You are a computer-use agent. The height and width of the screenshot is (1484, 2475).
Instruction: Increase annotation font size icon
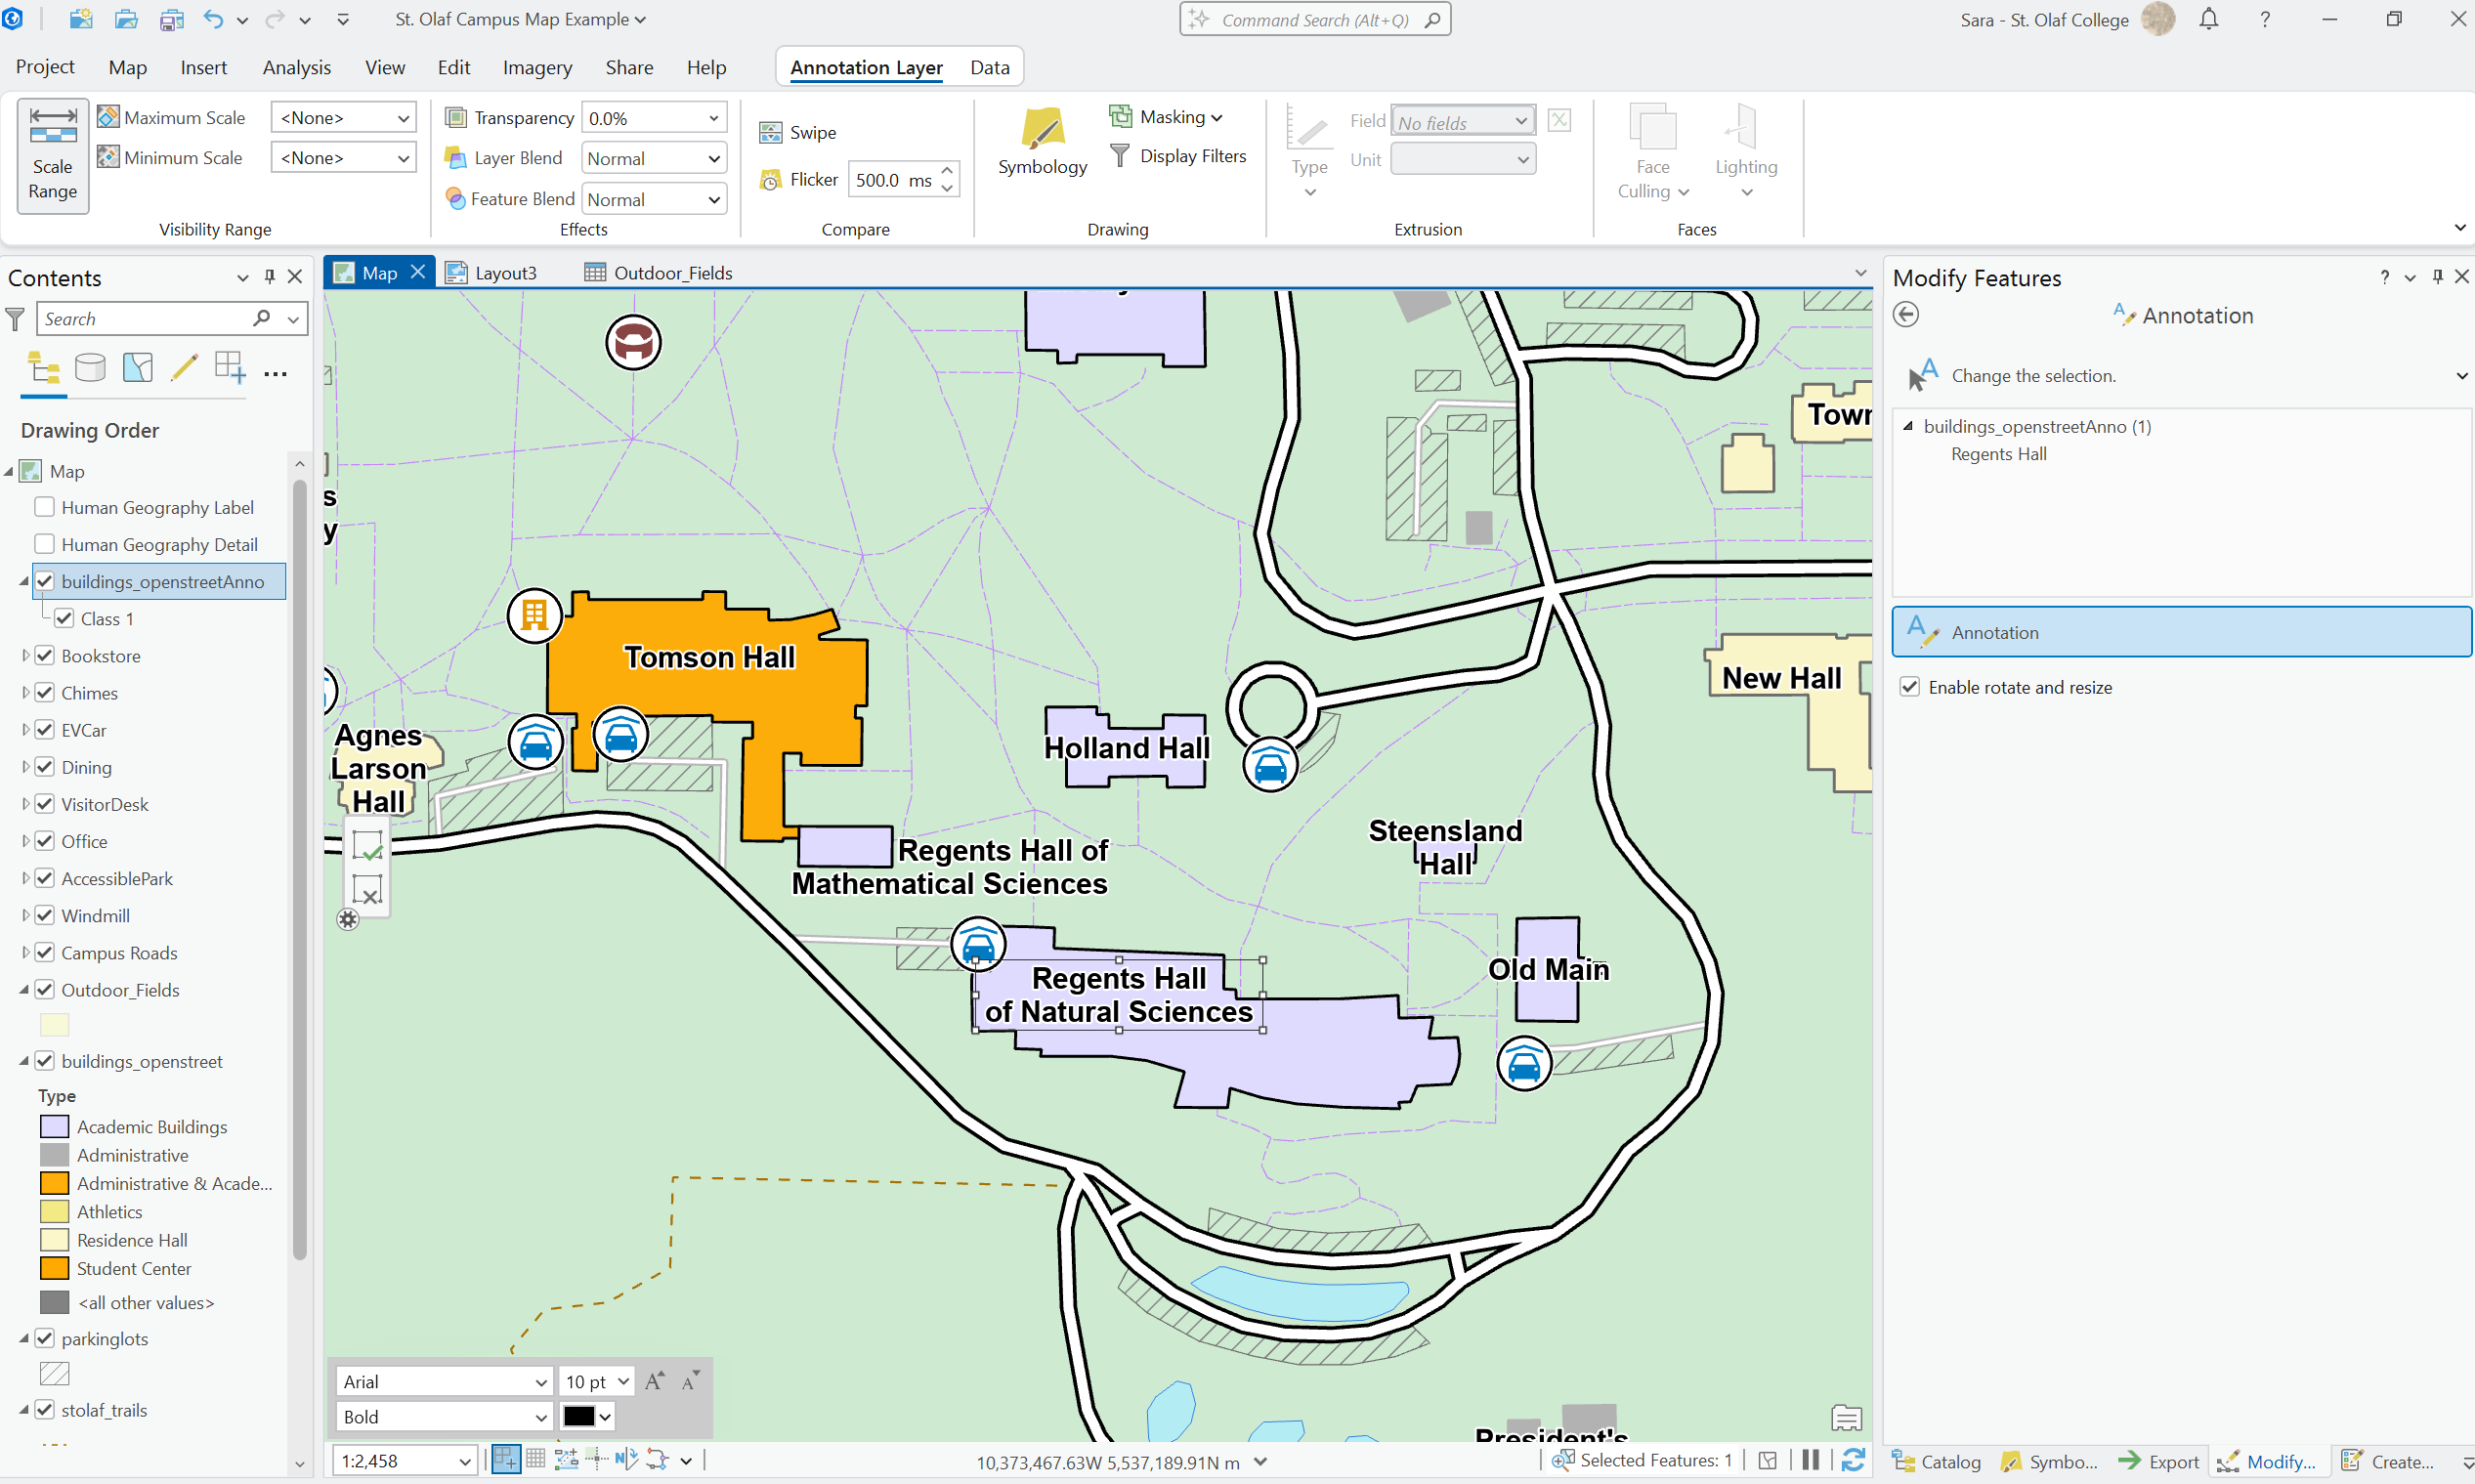(x=655, y=1381)
